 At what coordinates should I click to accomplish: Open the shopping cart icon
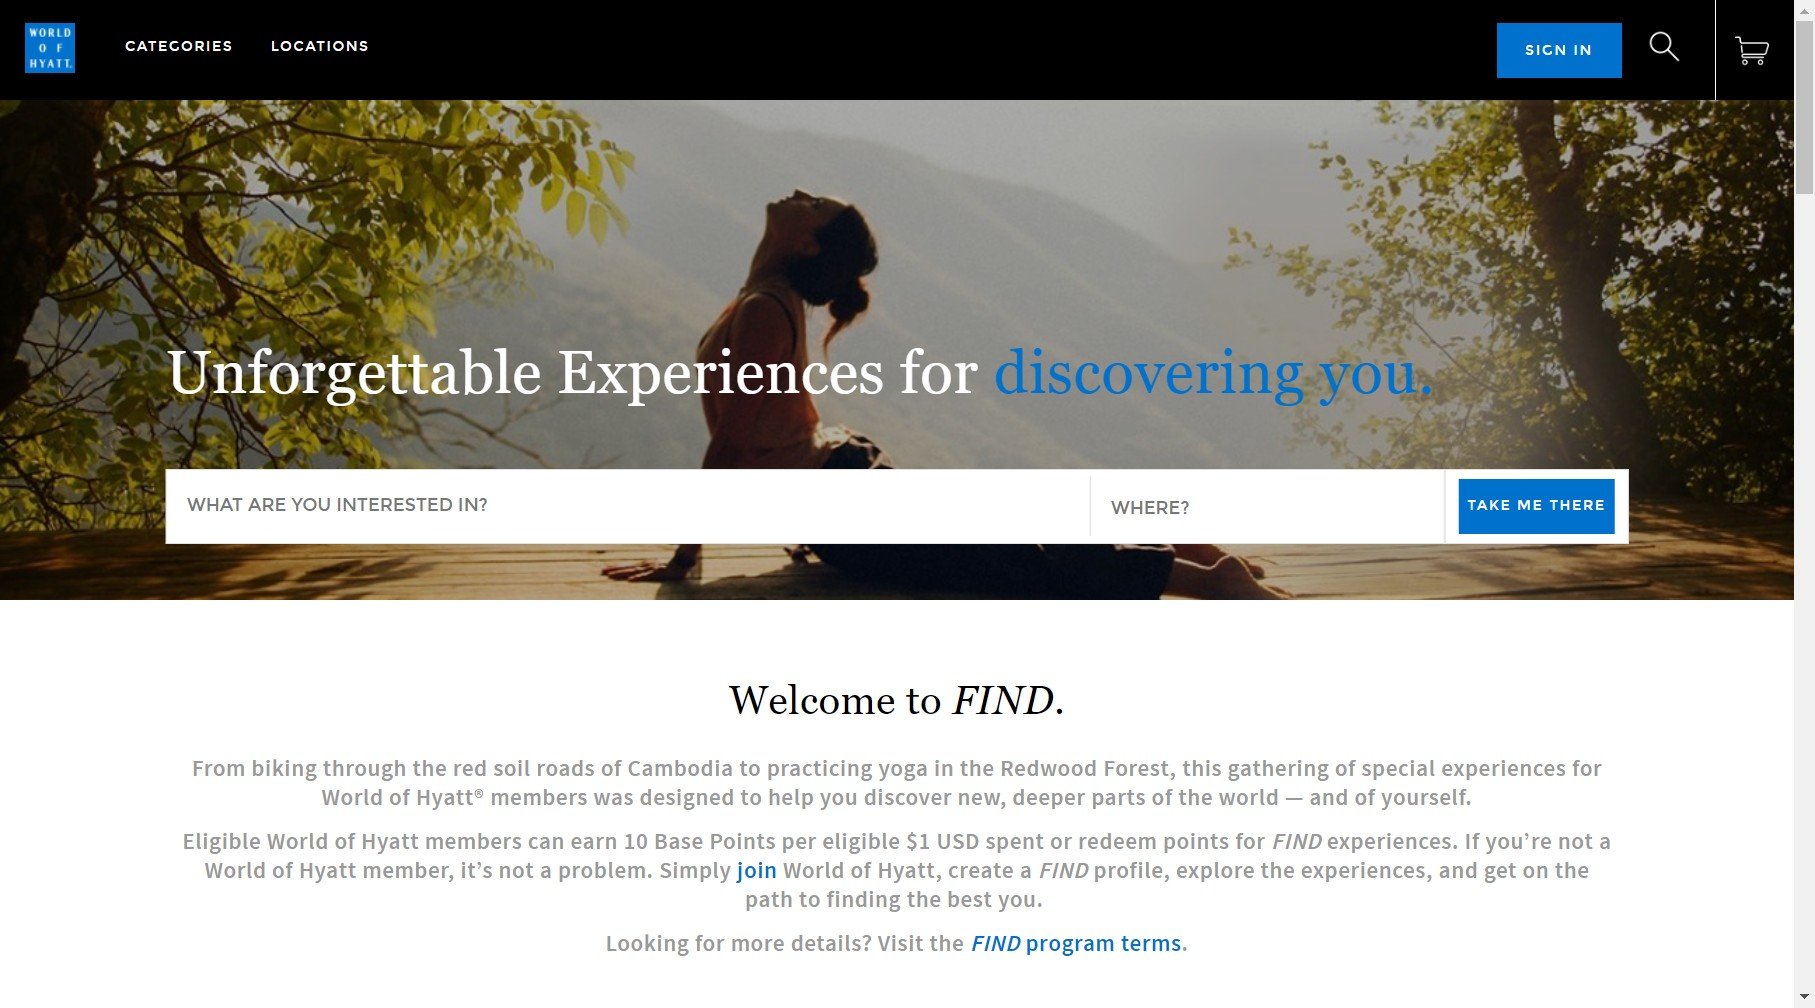click(x=1751, y=51)
